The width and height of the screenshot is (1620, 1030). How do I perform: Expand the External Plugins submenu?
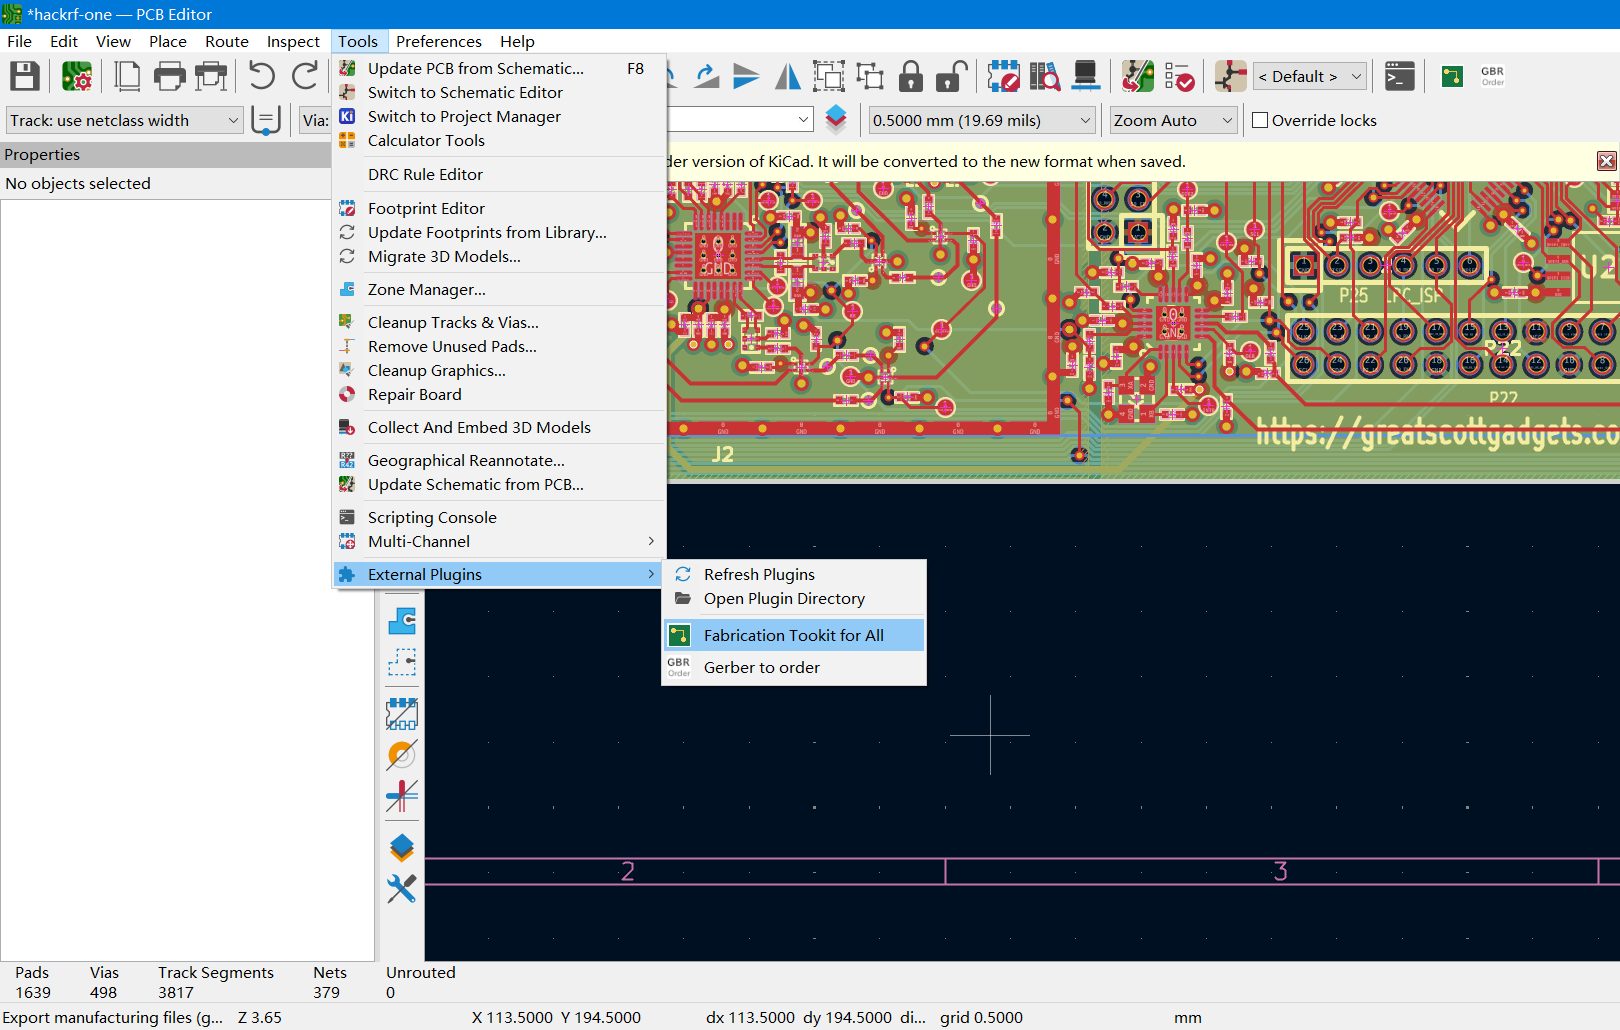[x=498, y=574]
